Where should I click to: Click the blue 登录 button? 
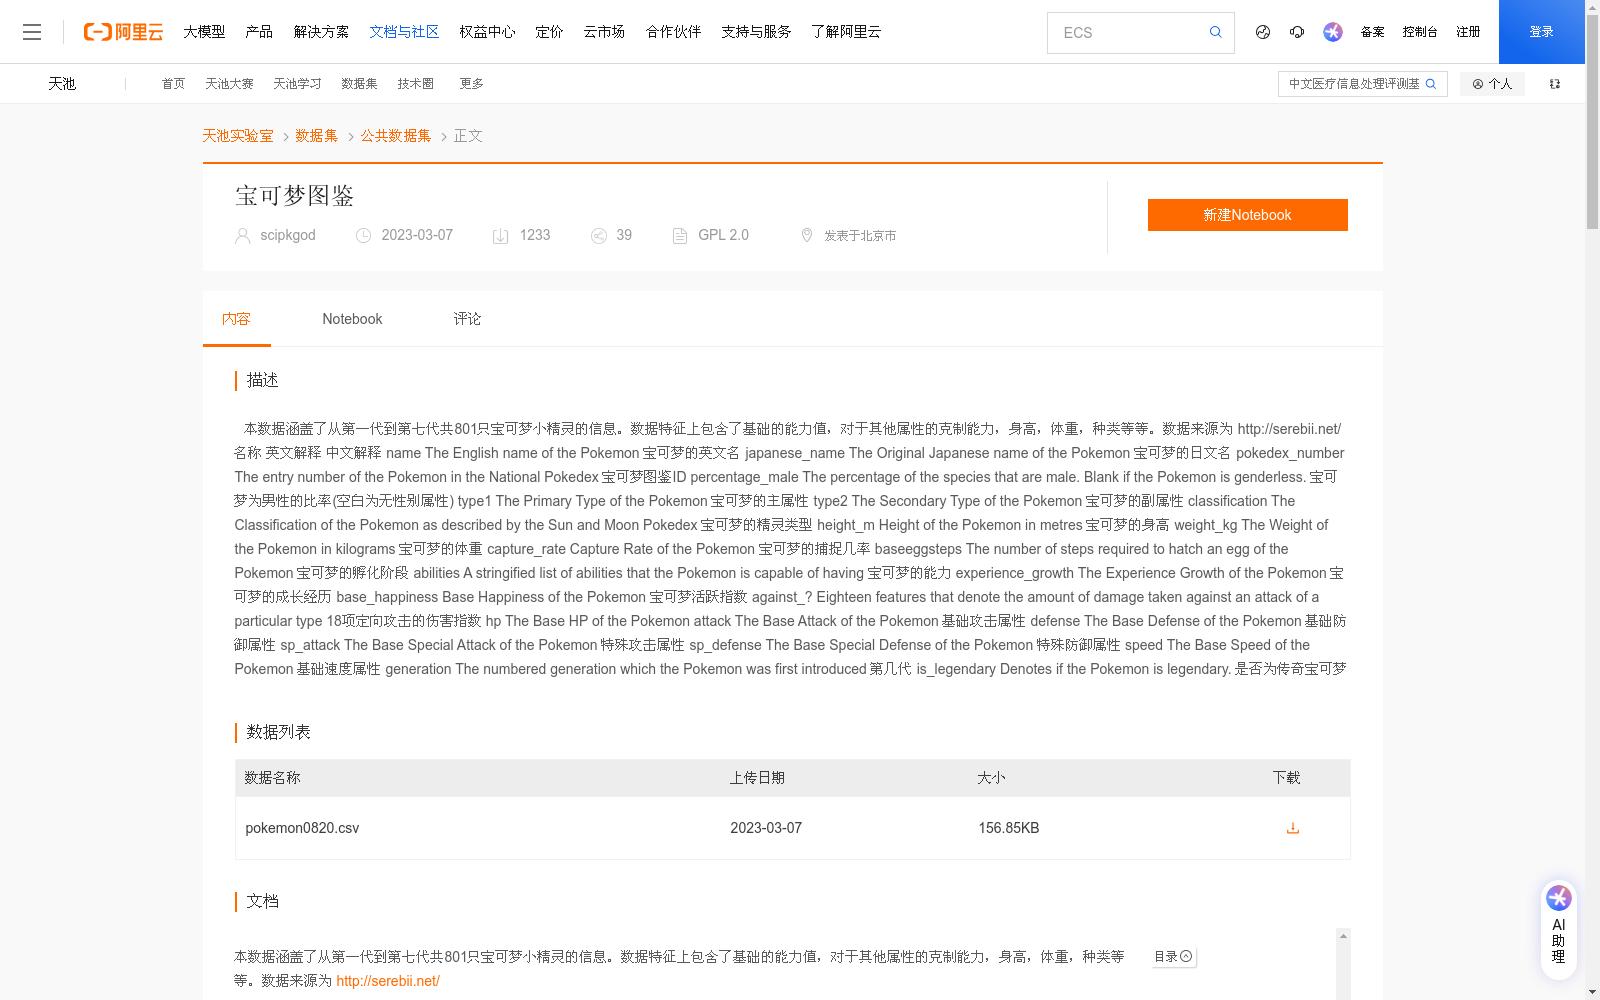pos(1542,32)
